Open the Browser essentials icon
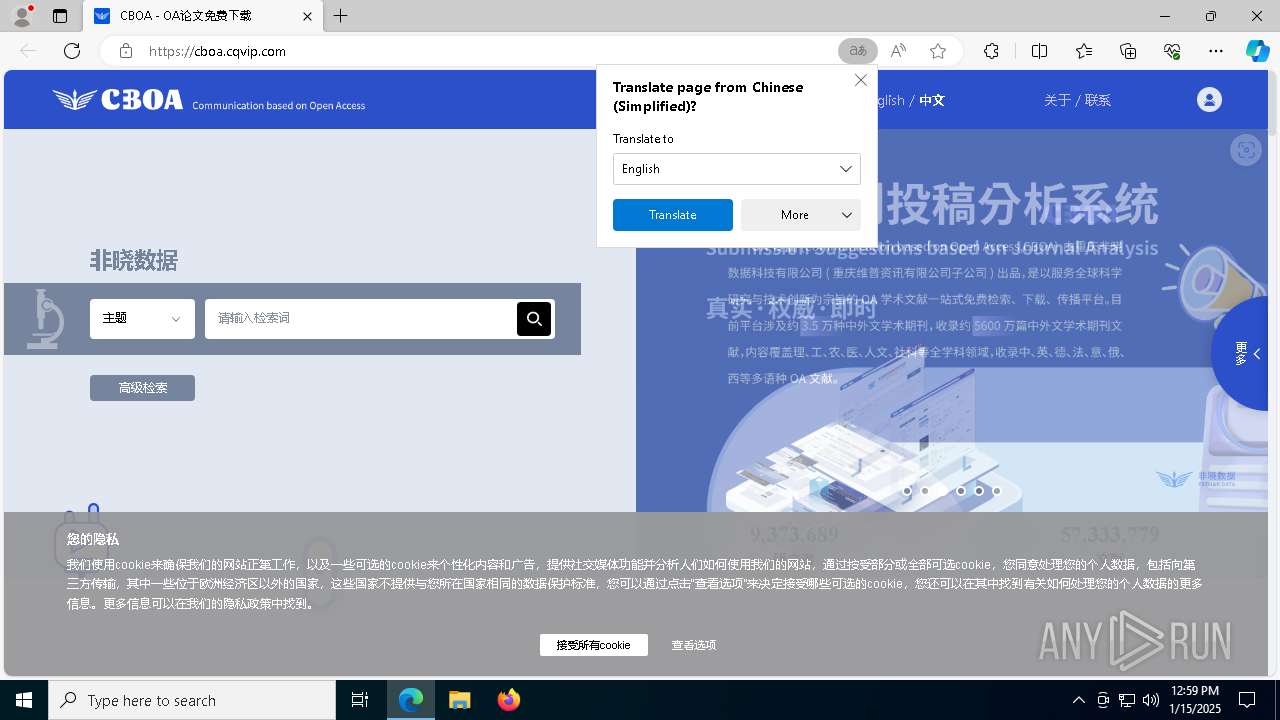Screen dimensions: 1280x720 pyautogui.click(x=1172, y=51)
